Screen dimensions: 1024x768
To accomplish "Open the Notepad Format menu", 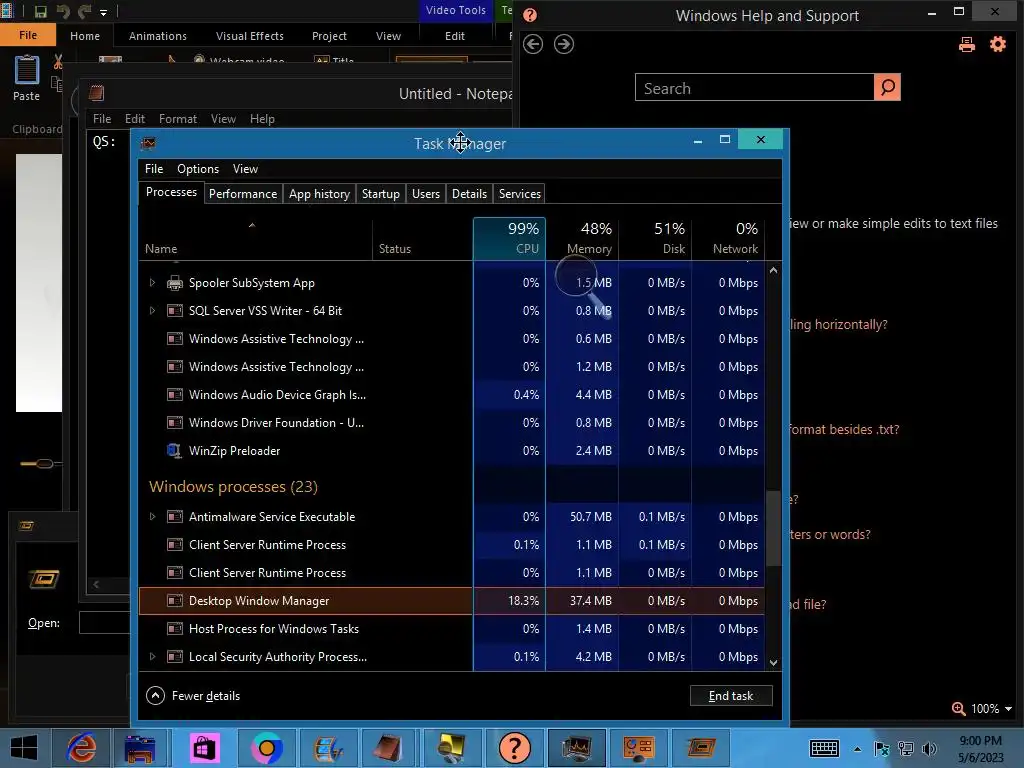I will tap(178, 119).
